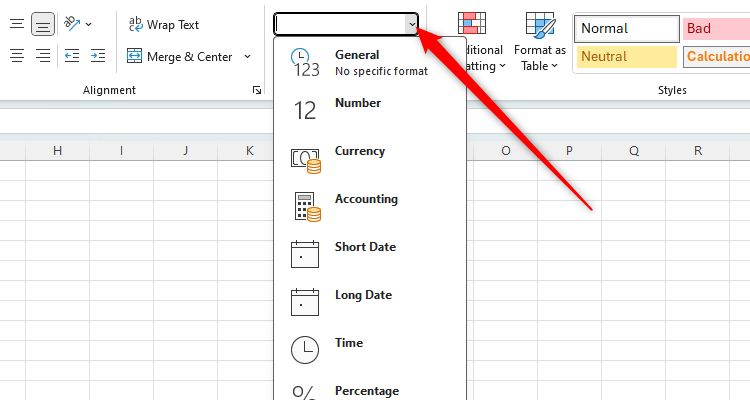Screen dimensions: 750x400
Task: Collapse the number format dropdown arrow
Action: (x=412, y=24)
